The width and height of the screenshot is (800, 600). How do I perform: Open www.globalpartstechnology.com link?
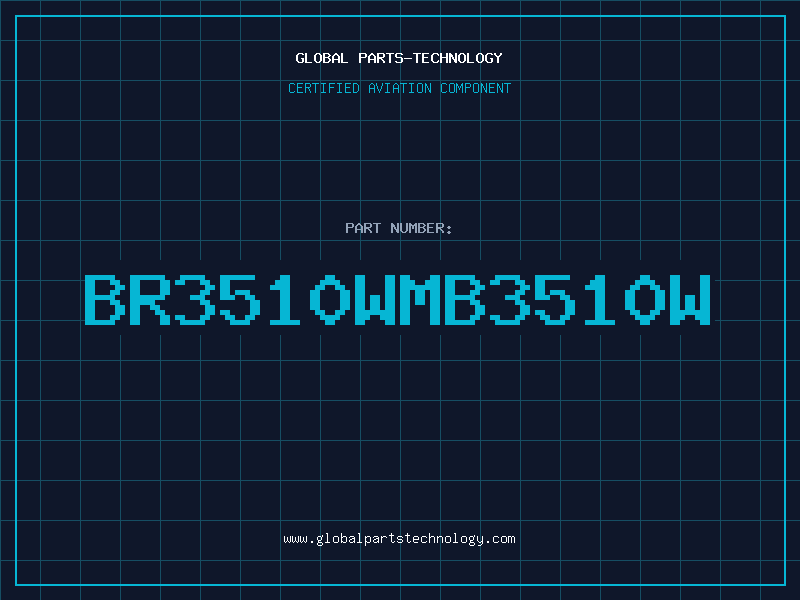[x=399, y=539]
